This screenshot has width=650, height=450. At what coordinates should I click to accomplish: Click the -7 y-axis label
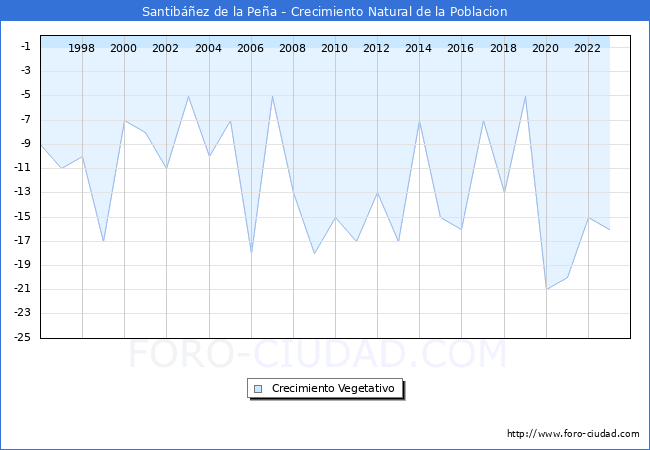pyautogui.click(x=26, y=119)
